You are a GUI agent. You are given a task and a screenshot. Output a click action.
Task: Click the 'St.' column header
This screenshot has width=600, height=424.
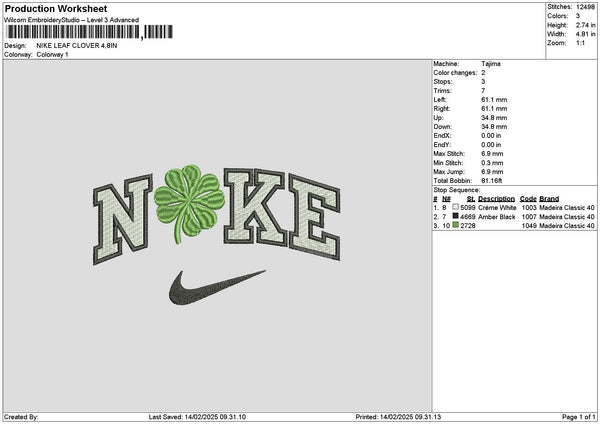point(471,199)
